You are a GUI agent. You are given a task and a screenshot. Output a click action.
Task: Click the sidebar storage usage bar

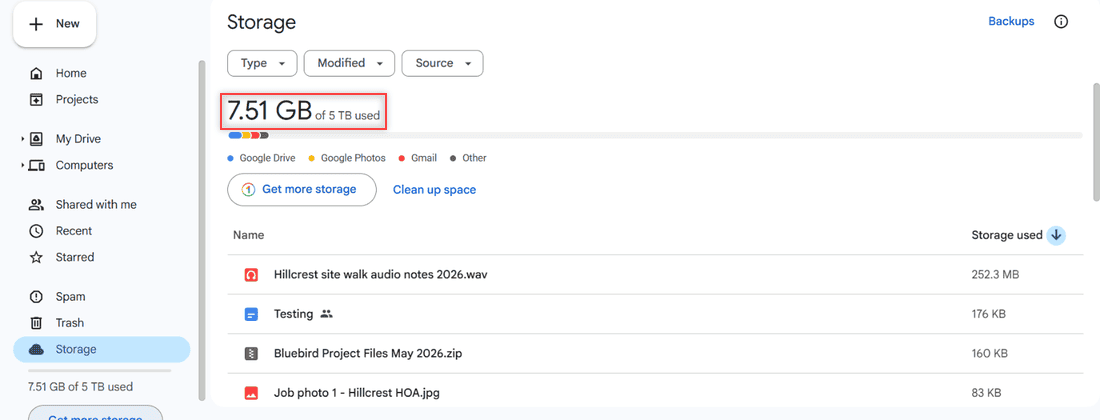[x=99, y=371]
